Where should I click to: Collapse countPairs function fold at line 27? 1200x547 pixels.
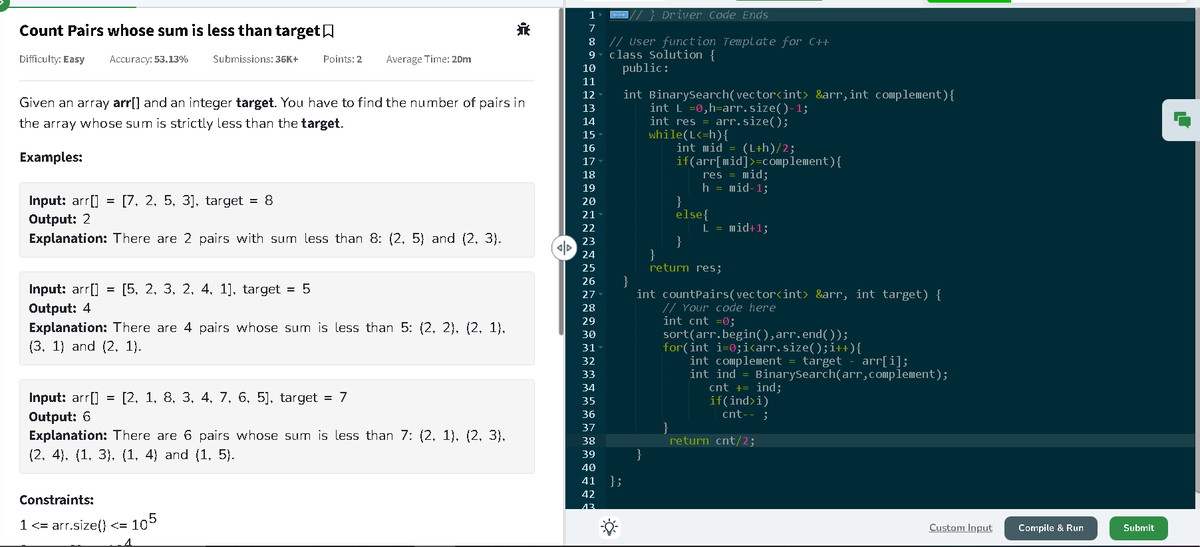tap(603, 295)
